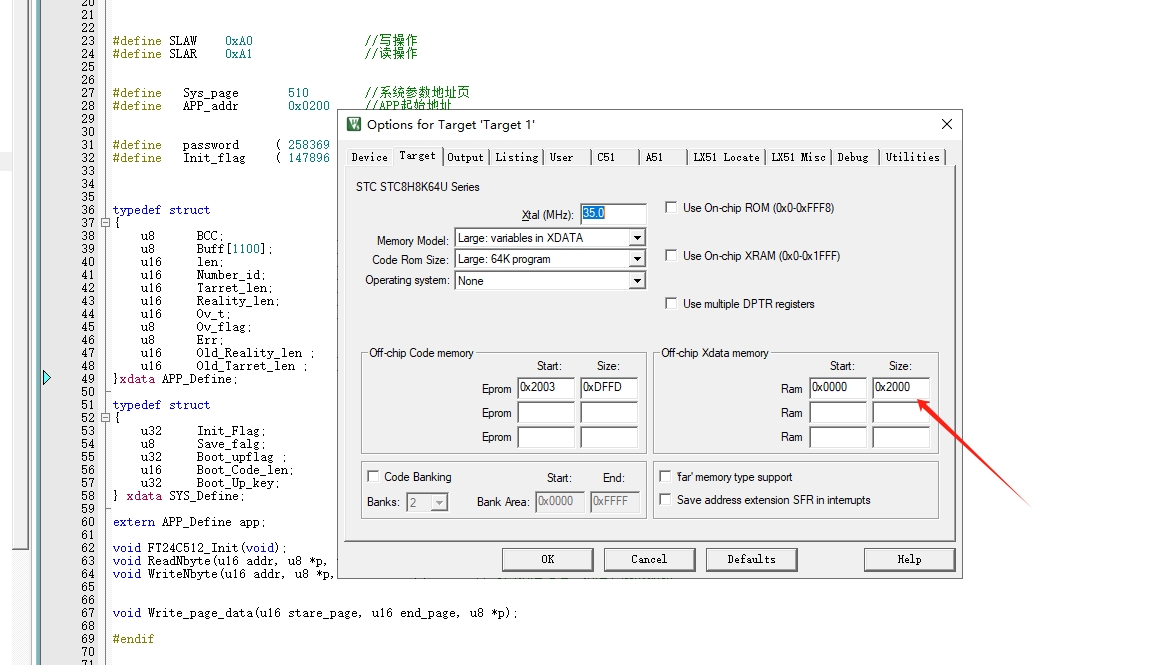1162x665 pixels.
Task: Click third Ram Start field
Action: point(838,437)
